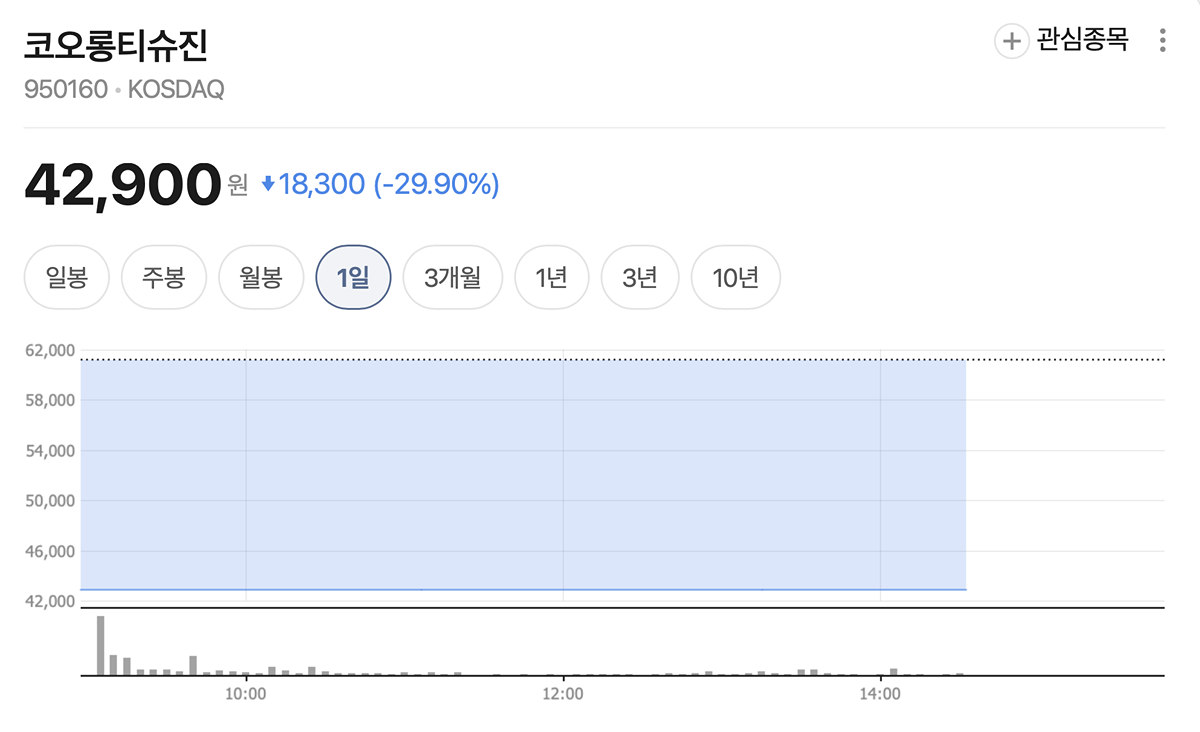
Task: Select the 월봉 chart period
Action: pyautogui.click(x=261, y=277)
